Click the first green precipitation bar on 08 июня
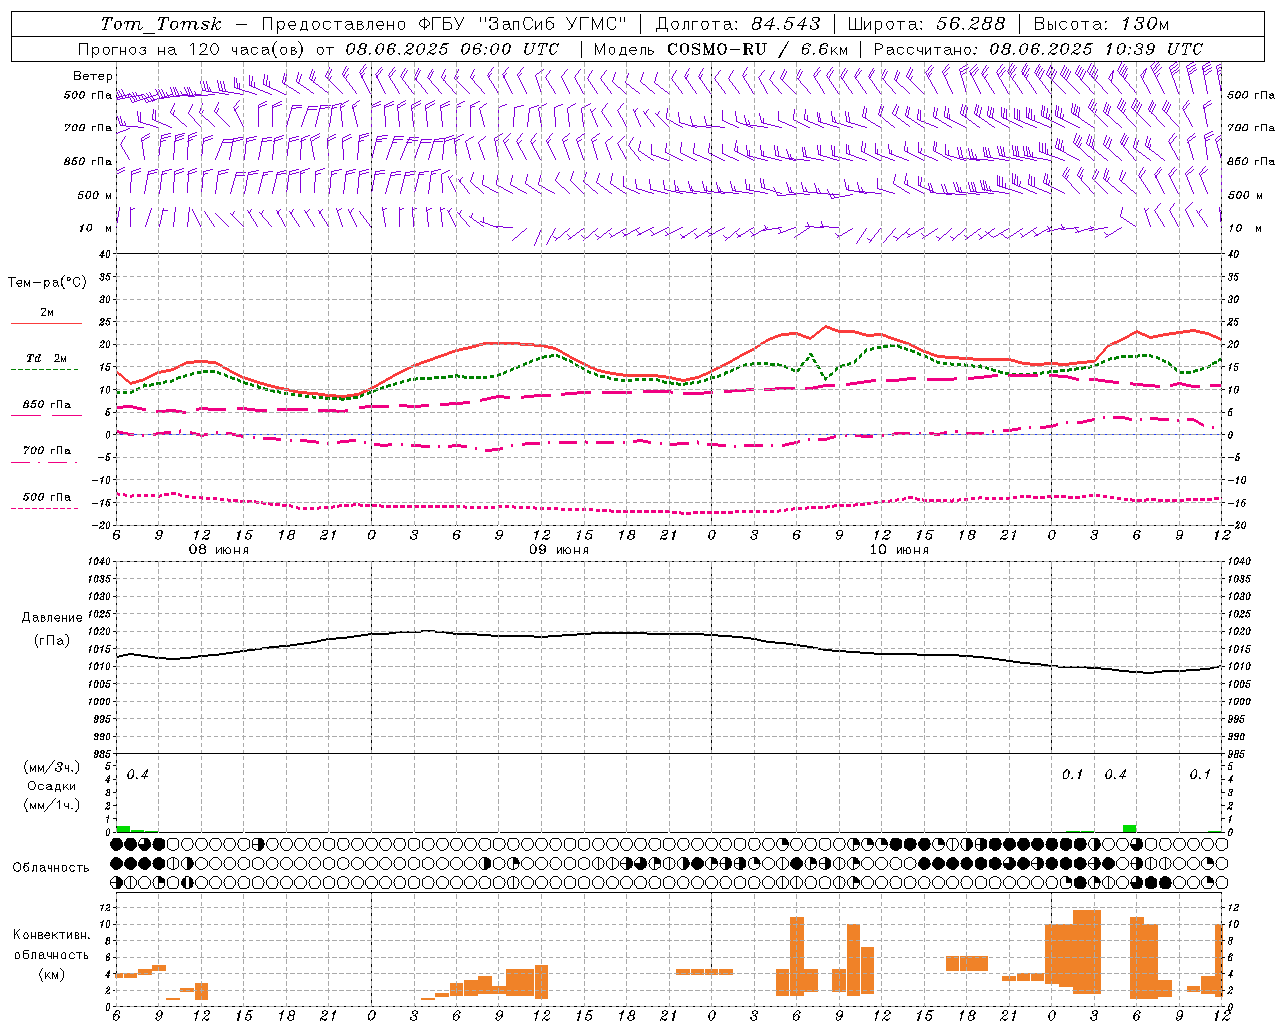 click(123, 829)
